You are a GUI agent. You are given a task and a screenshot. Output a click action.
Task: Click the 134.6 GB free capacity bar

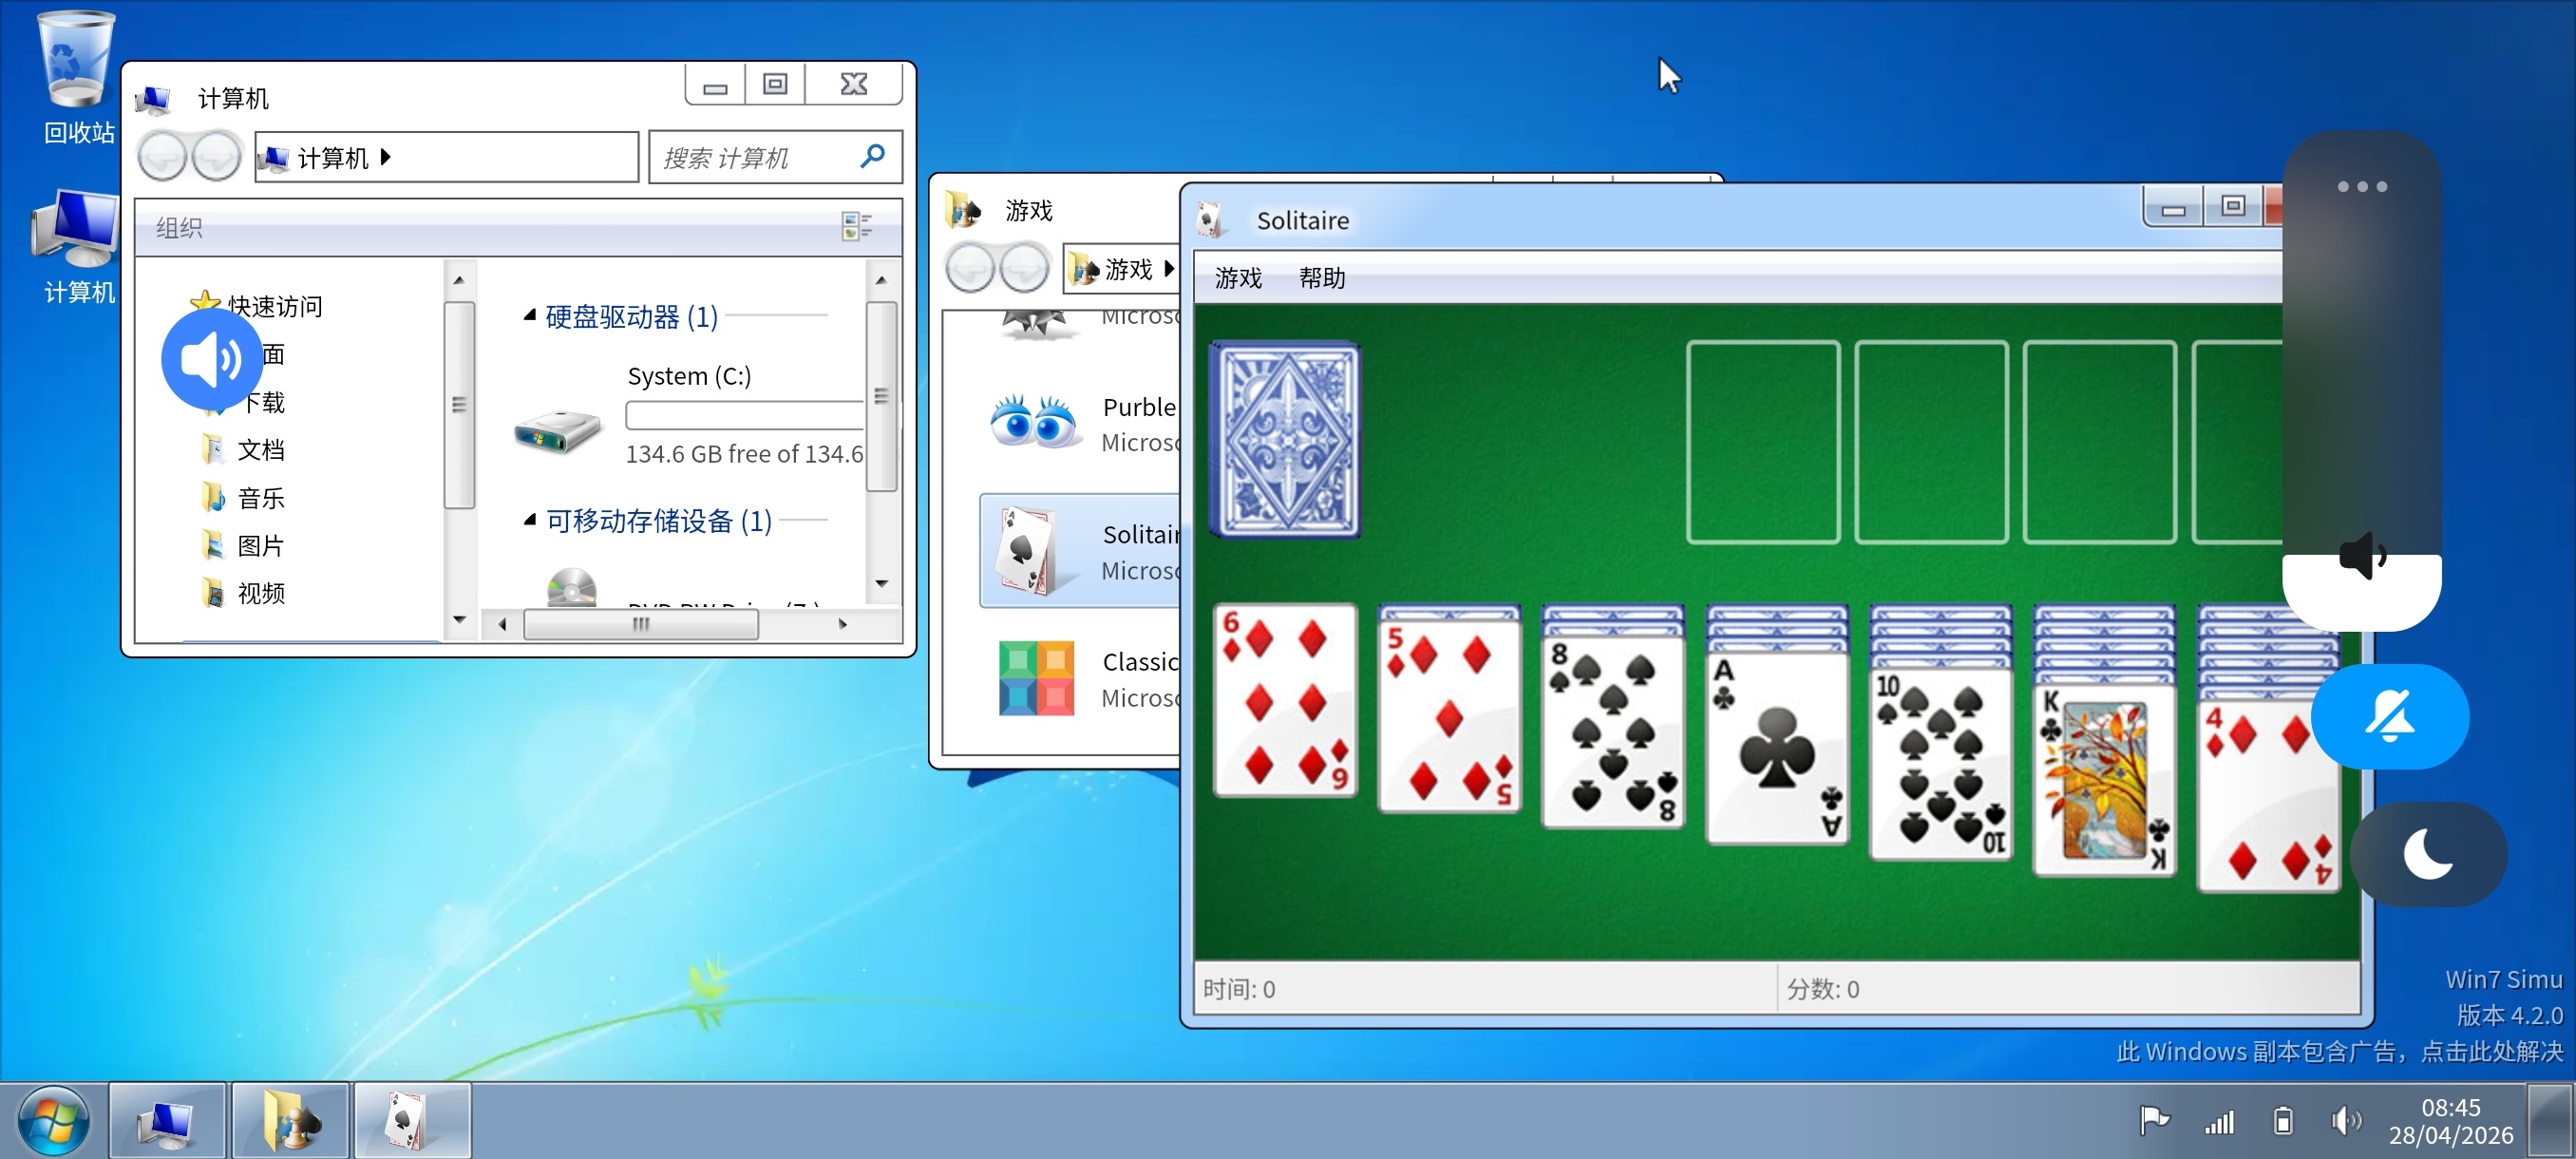[x=744, y=414]
